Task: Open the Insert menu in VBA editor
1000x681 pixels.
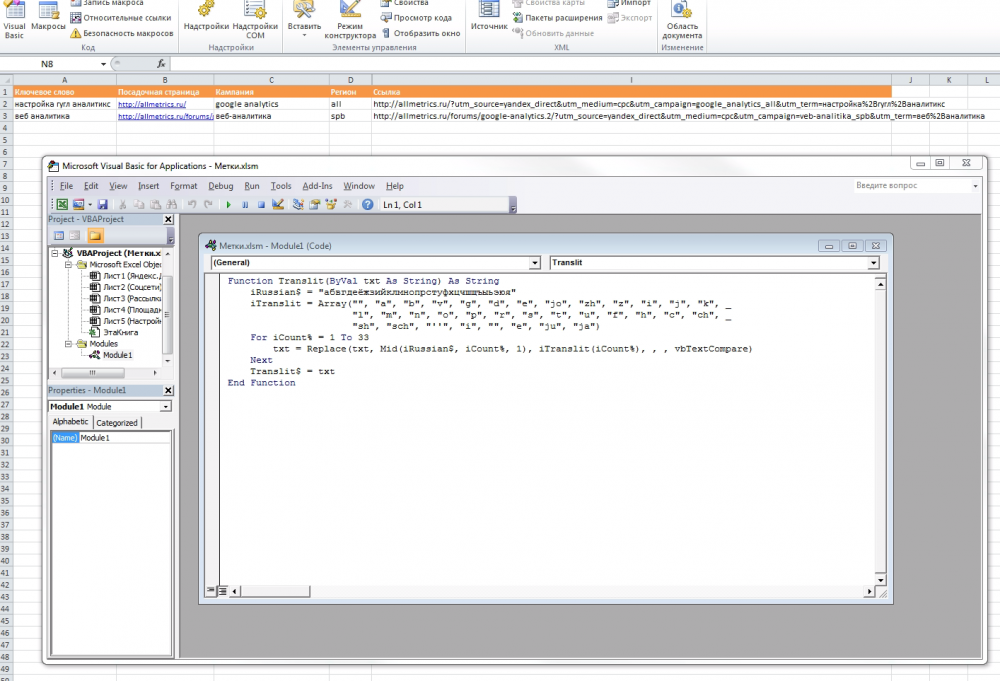Action: click(x=149, y=186)
